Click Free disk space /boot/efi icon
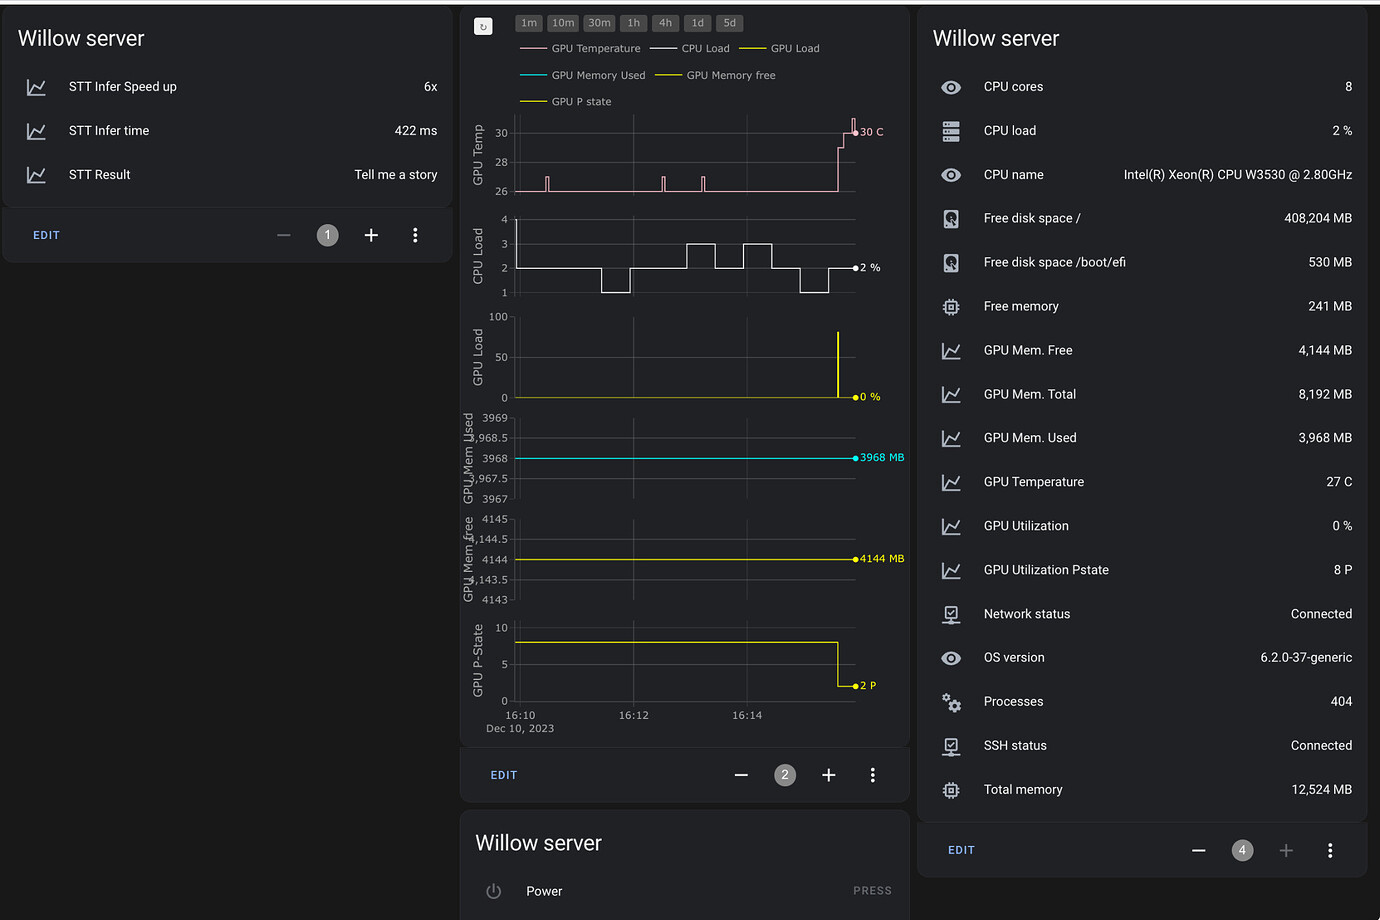The image size is (1380, 920). [951, 263]
